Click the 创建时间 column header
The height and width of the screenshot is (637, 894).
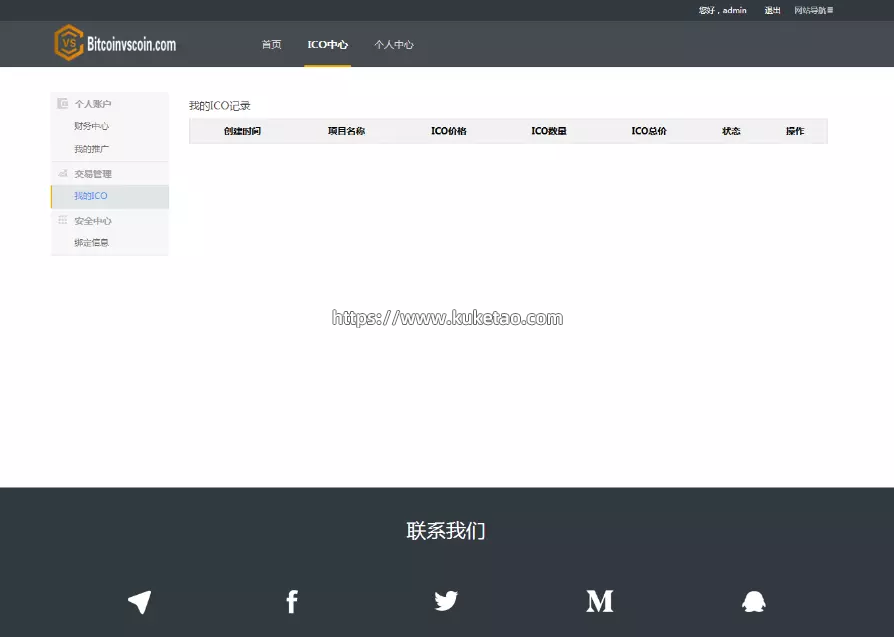tap(242, 131)
